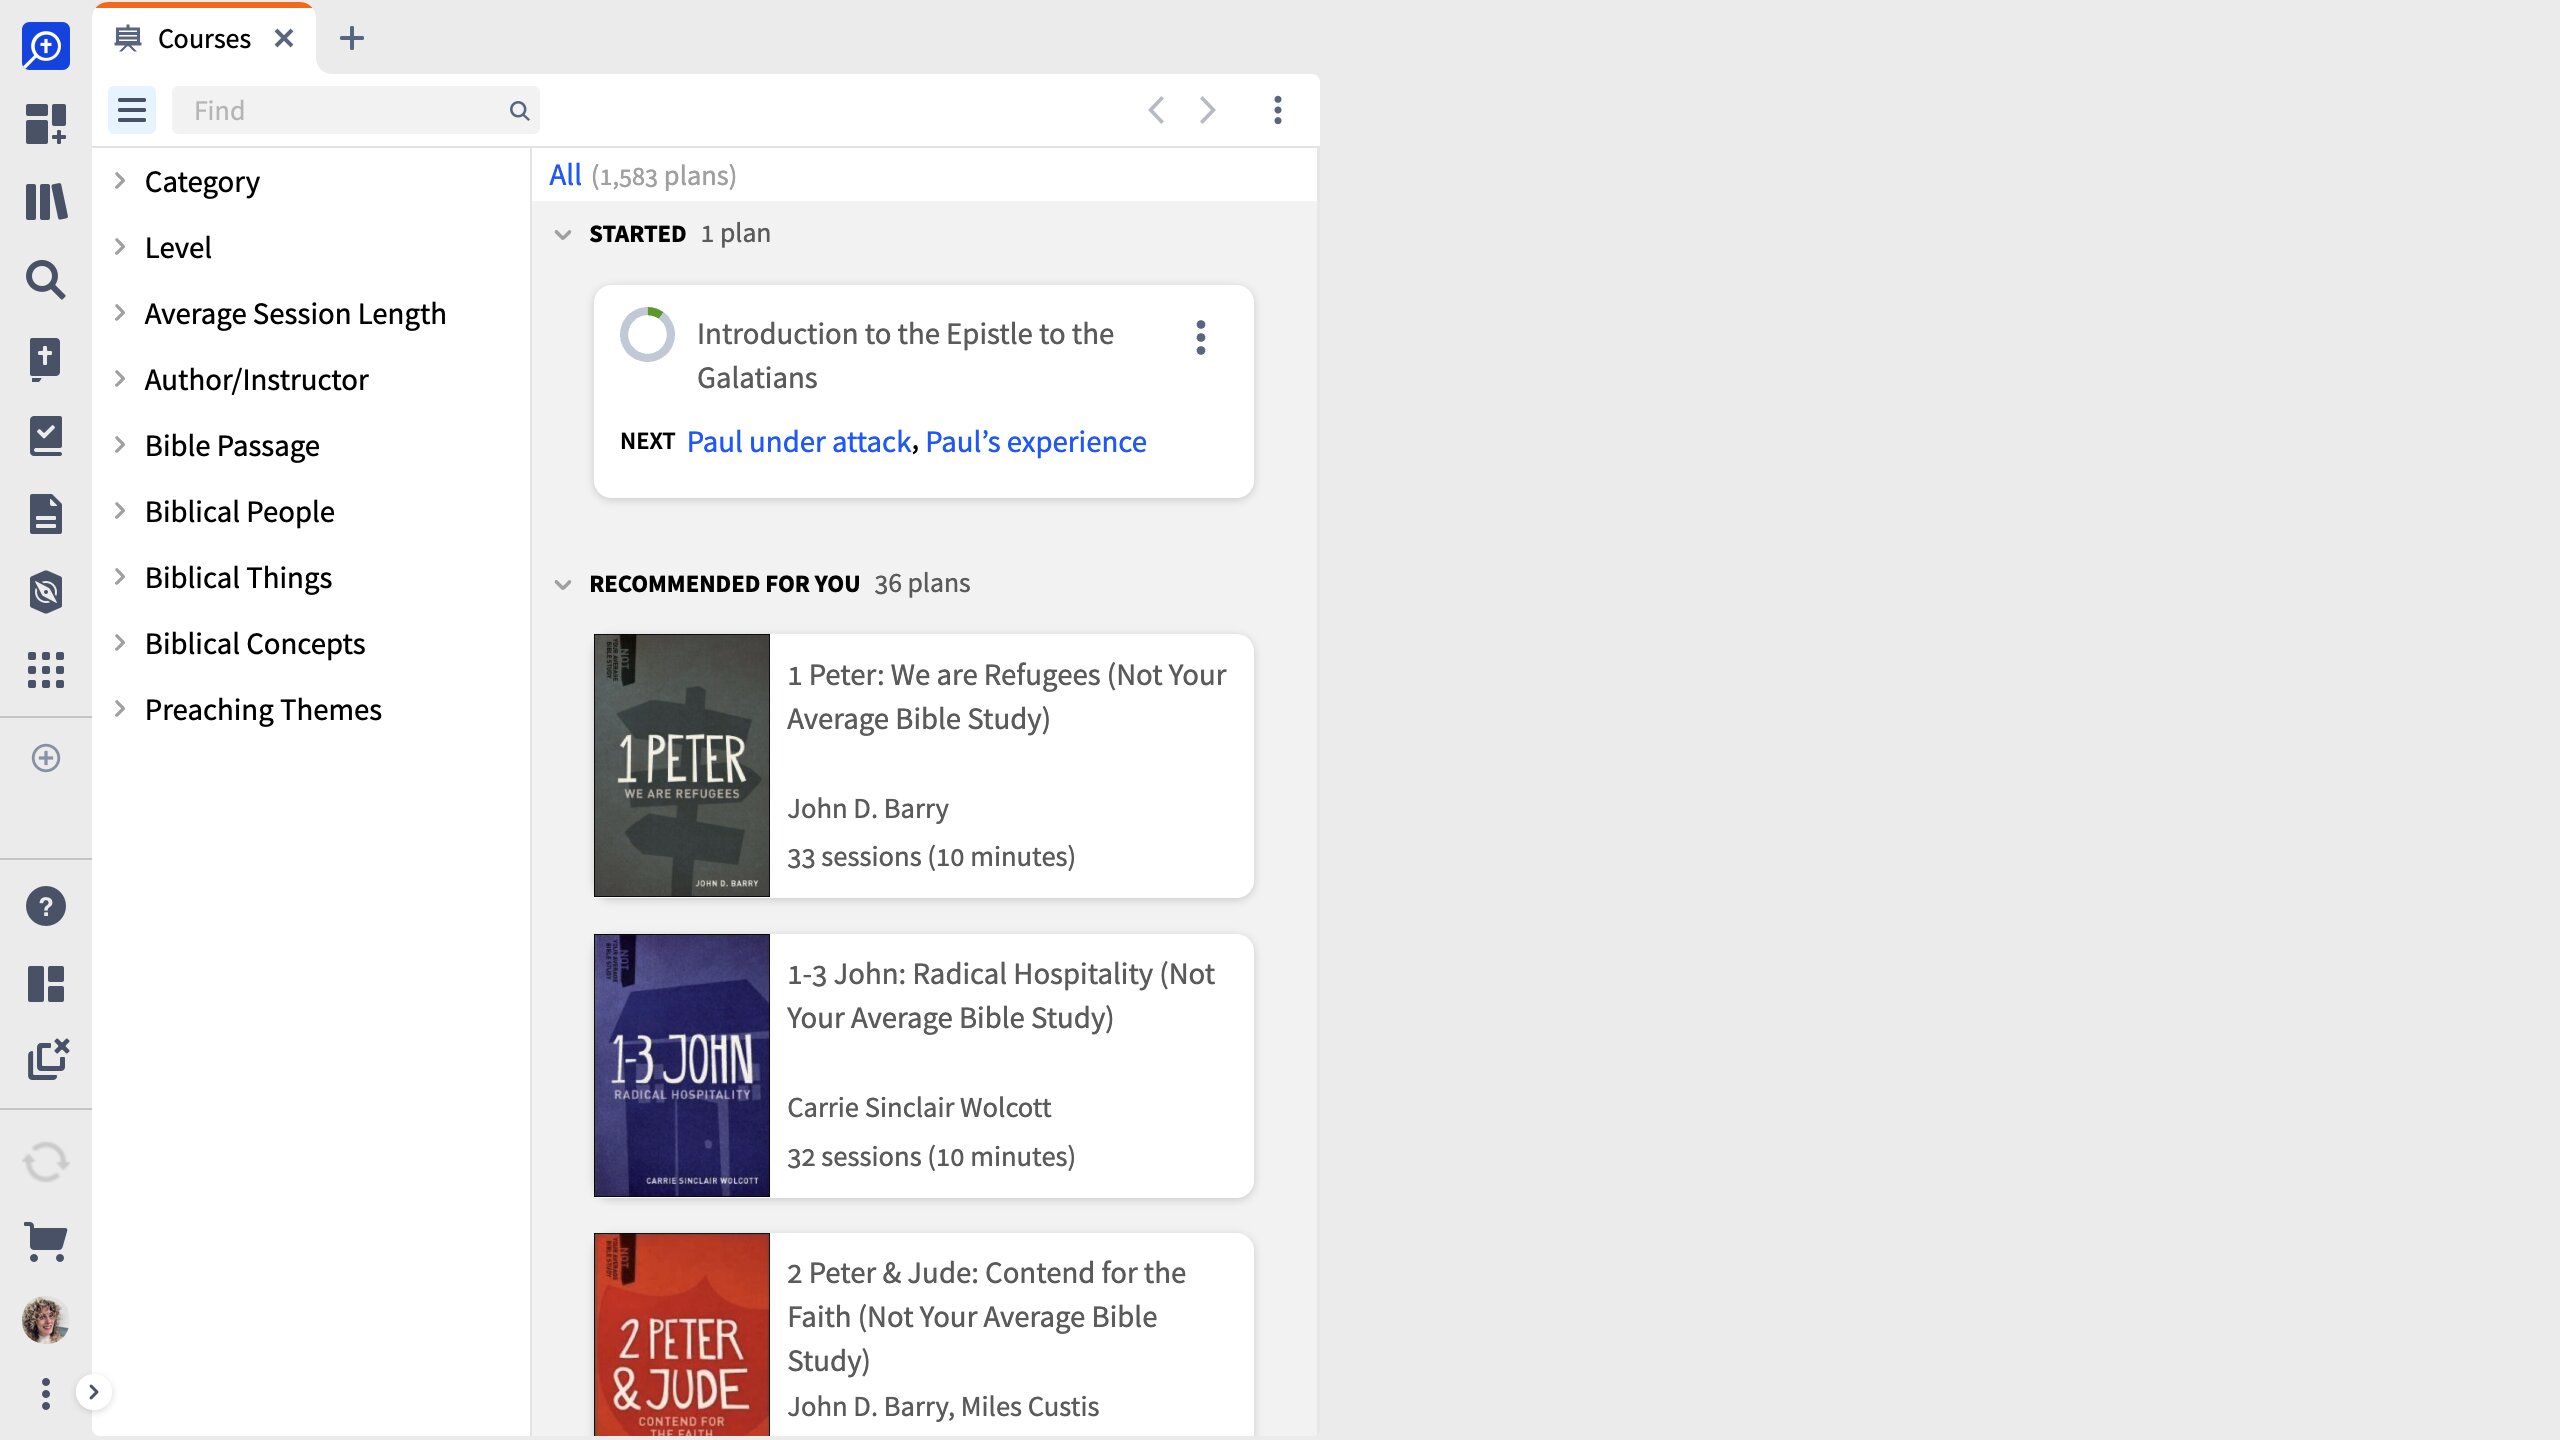Image resolution: width=2560 pixels, height=1440 pixels.
Task: Click the 32 sessions (10 minutes) text
Action: tap(931, 1156)
